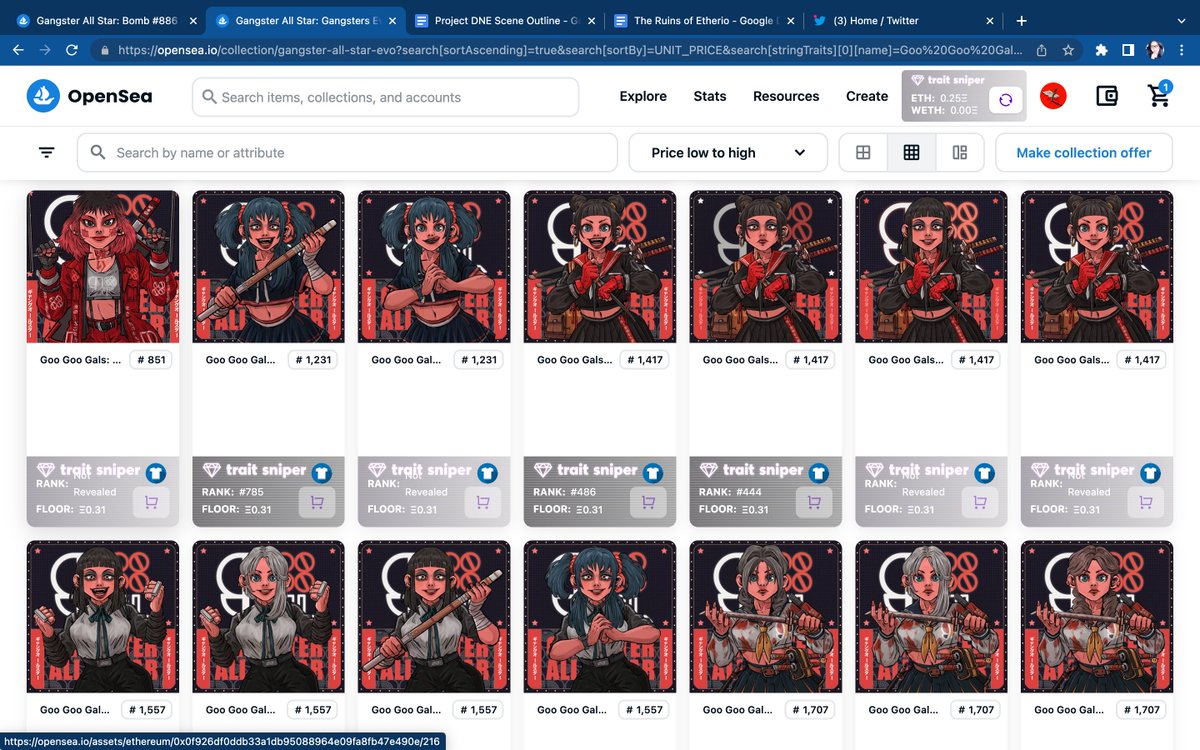Screen dimensions: 1200x750
Task: Switch to the mosaic layout view
Action: pyautogui.click(x=960, y=152)
